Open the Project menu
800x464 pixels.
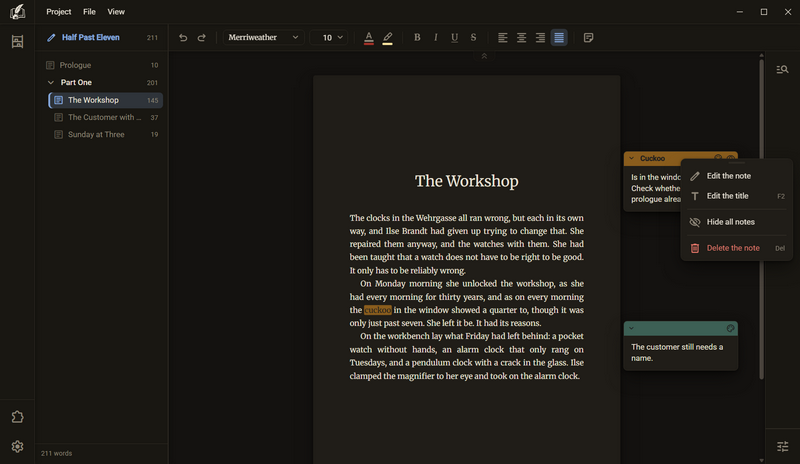(x=59, y=11)
